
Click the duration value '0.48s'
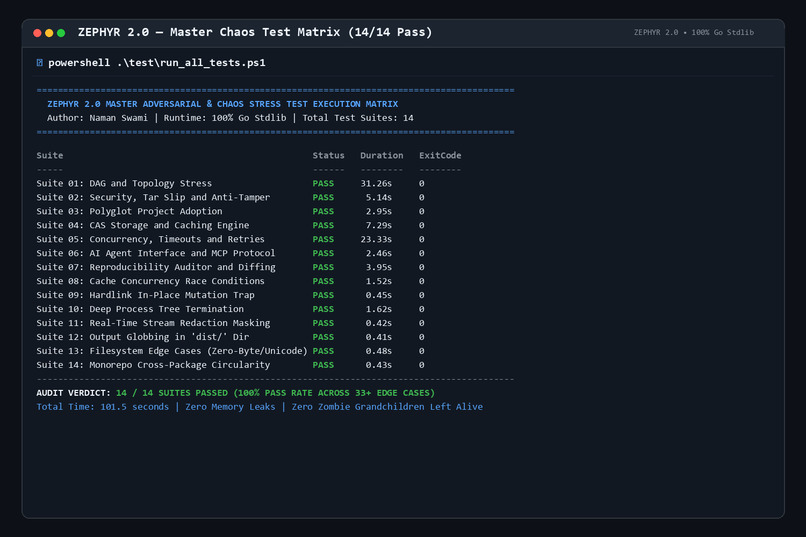379,350
